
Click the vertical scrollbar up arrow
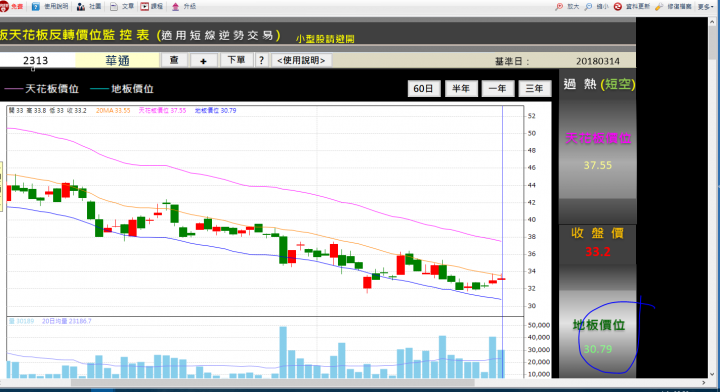point(712,22)
